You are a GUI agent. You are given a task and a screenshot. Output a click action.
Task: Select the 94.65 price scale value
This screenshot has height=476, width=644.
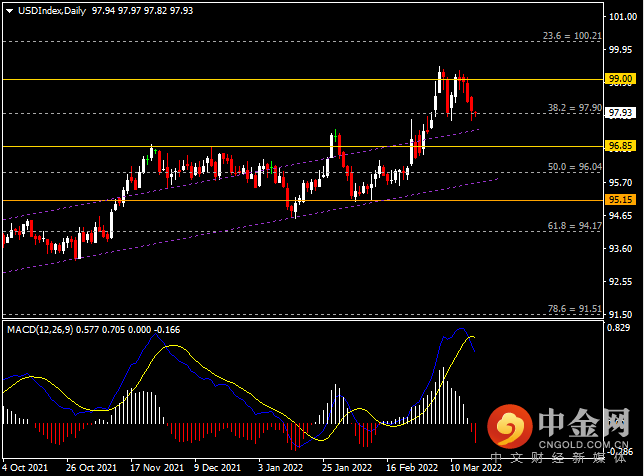[620, 216]
